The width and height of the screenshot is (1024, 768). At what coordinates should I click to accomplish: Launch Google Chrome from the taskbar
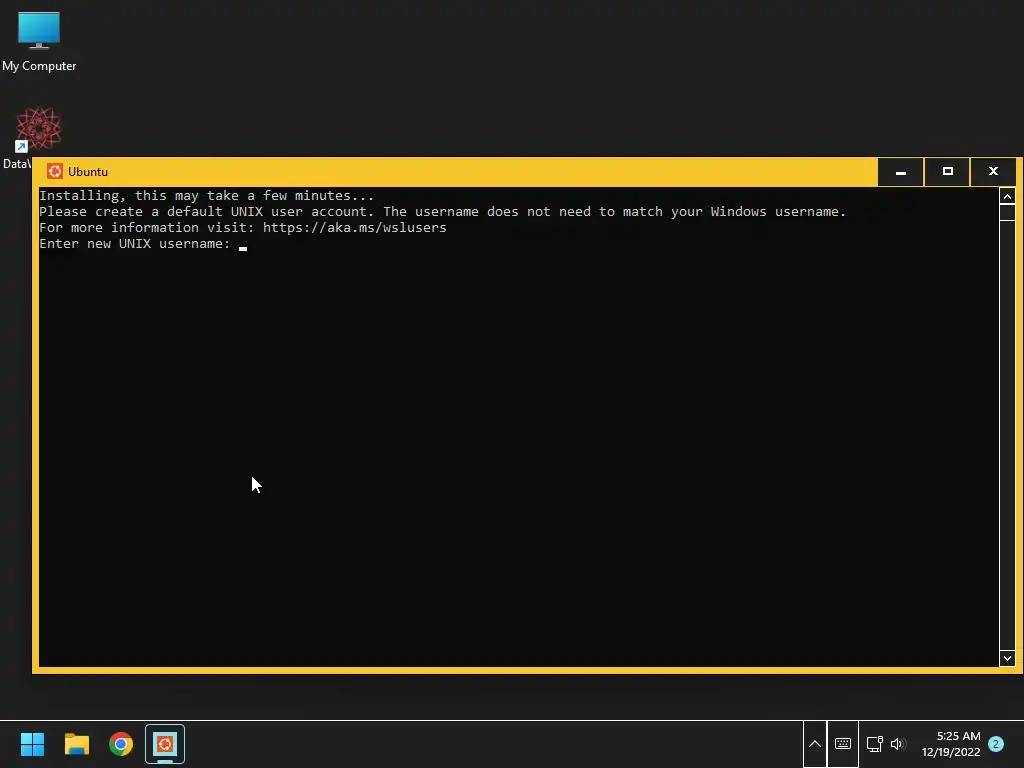(121, 744)
